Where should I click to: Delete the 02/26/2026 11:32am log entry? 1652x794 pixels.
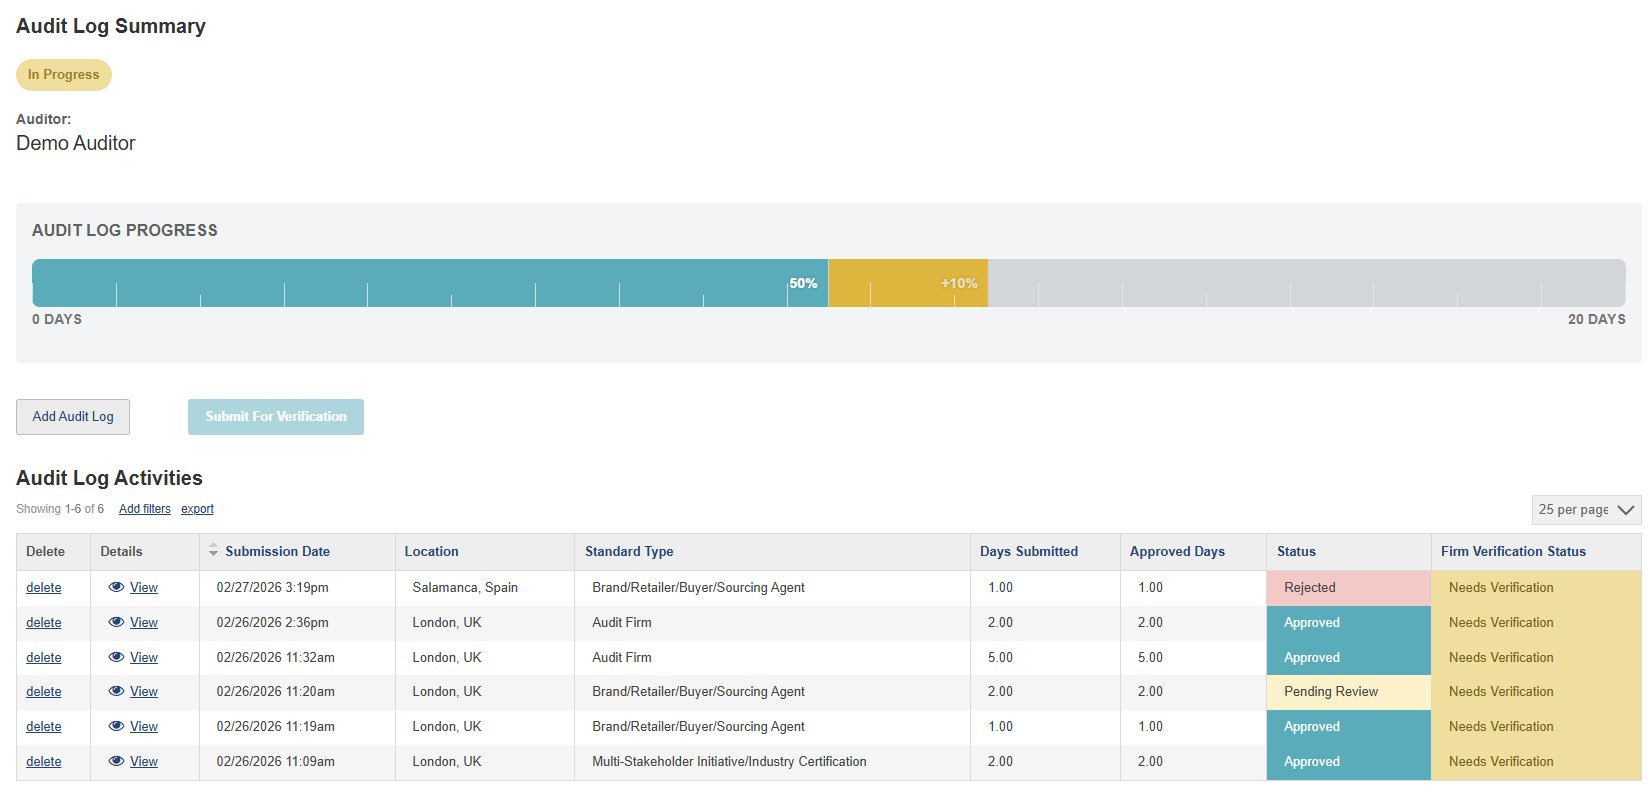[44, 658]
